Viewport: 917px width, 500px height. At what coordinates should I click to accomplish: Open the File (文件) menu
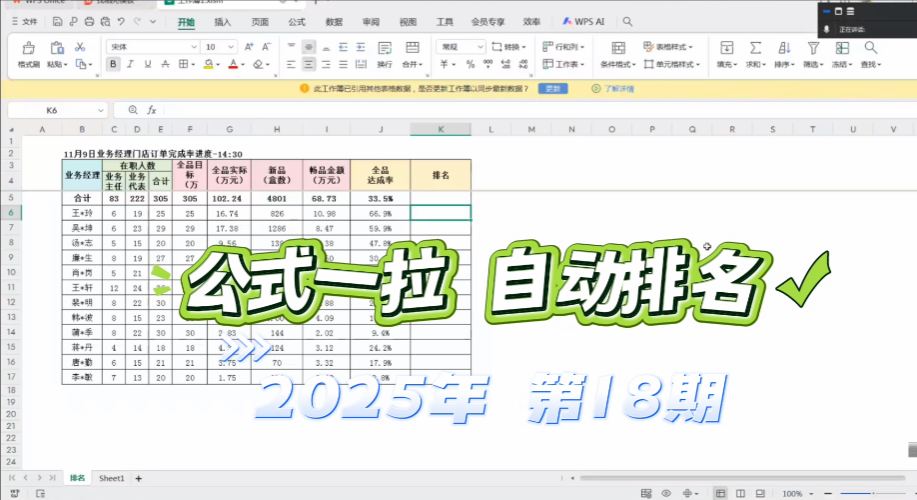click(25, 22)
